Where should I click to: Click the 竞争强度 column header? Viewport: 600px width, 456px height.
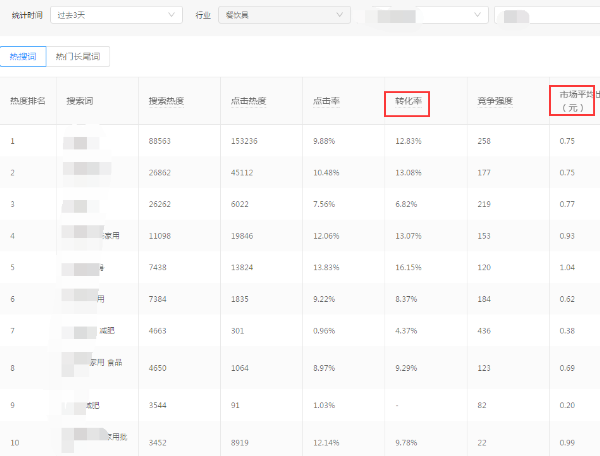click(495, 101)
